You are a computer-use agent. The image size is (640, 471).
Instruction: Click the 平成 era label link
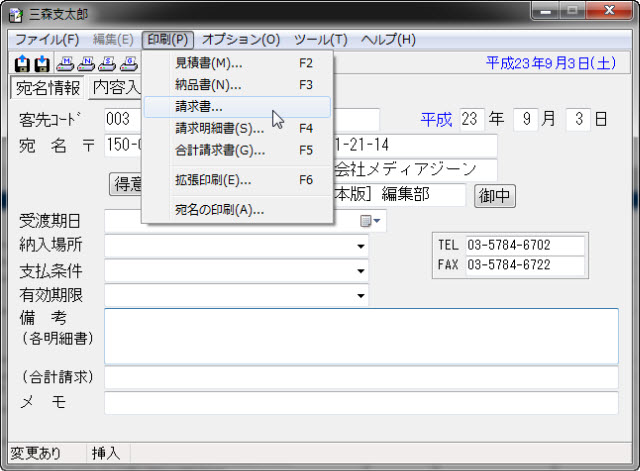click(x=436, y=119)
